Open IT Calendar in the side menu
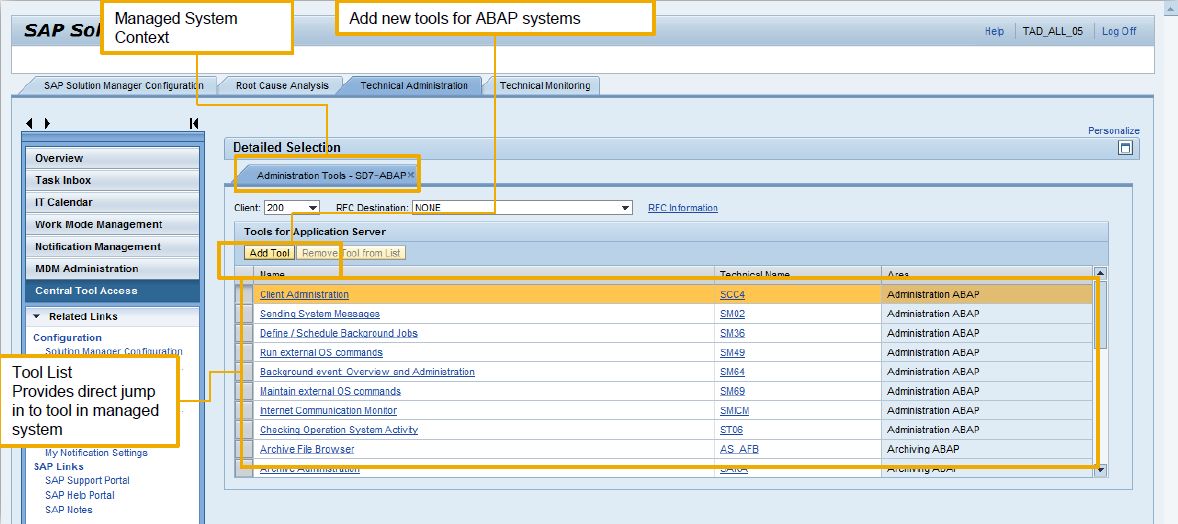Viewport: 1178px width, 524px height. coord(112,202)
